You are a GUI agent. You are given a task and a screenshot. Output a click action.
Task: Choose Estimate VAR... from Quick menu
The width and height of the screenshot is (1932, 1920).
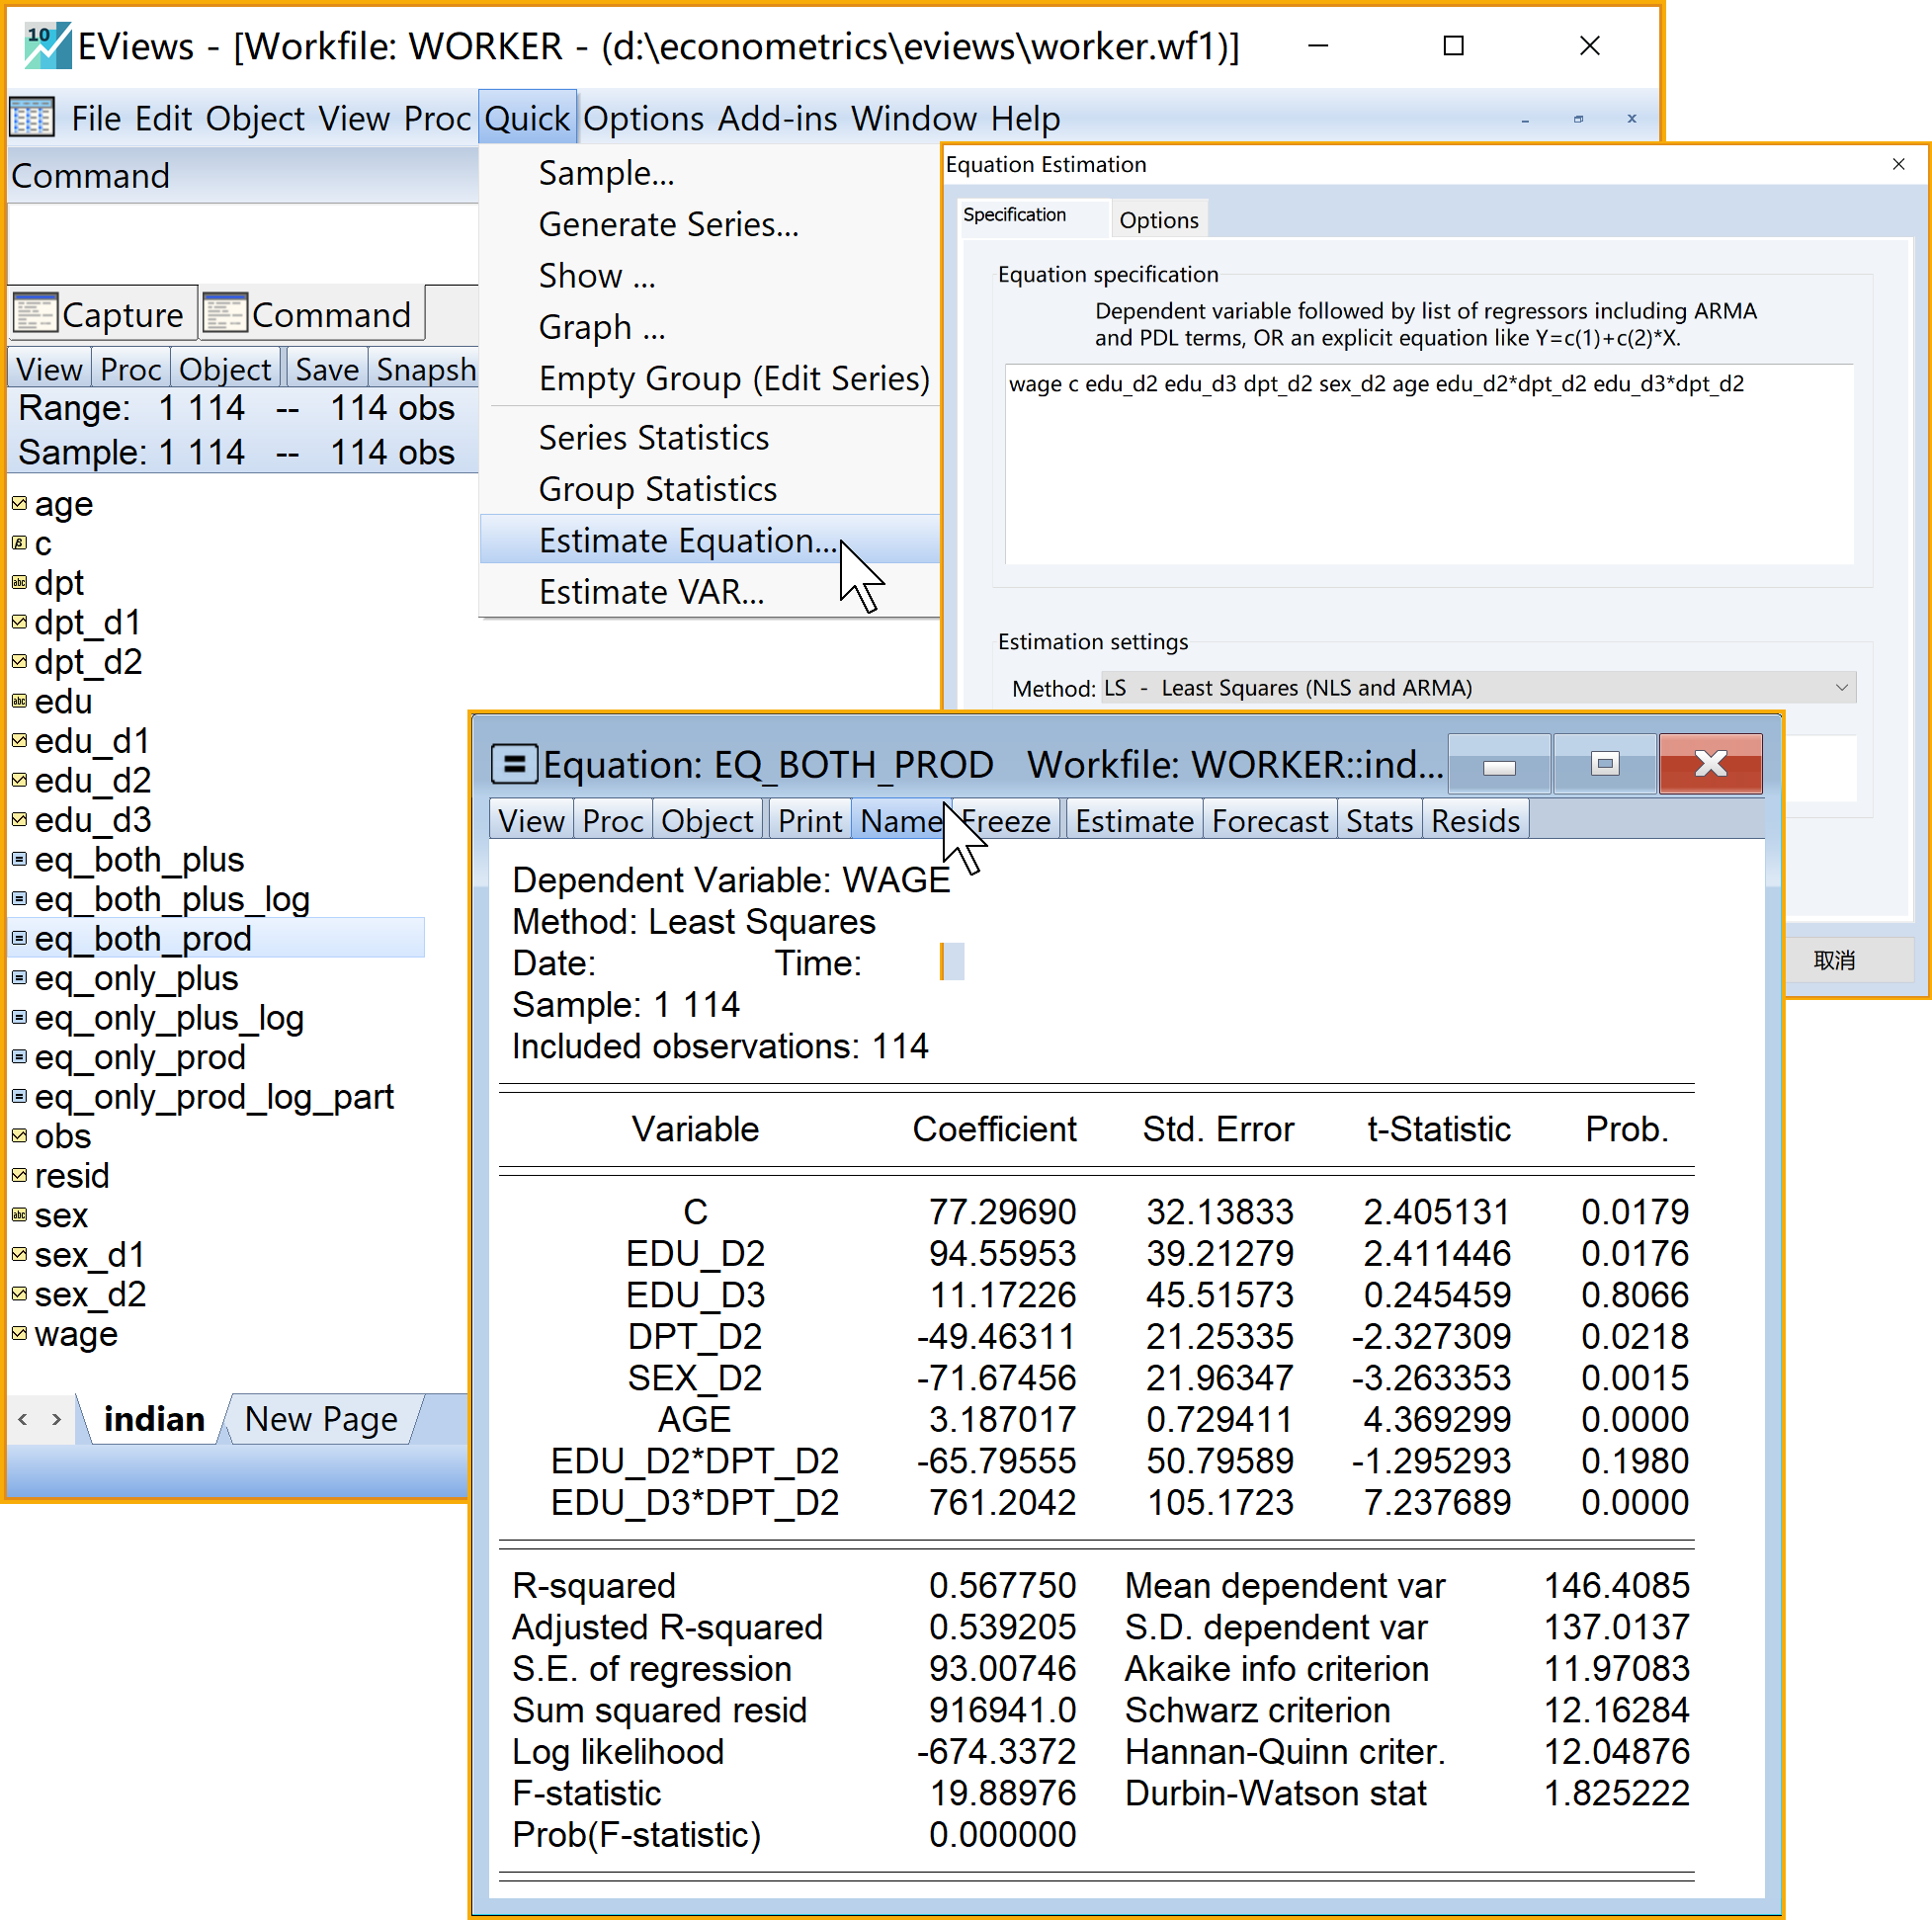point(651,592)
